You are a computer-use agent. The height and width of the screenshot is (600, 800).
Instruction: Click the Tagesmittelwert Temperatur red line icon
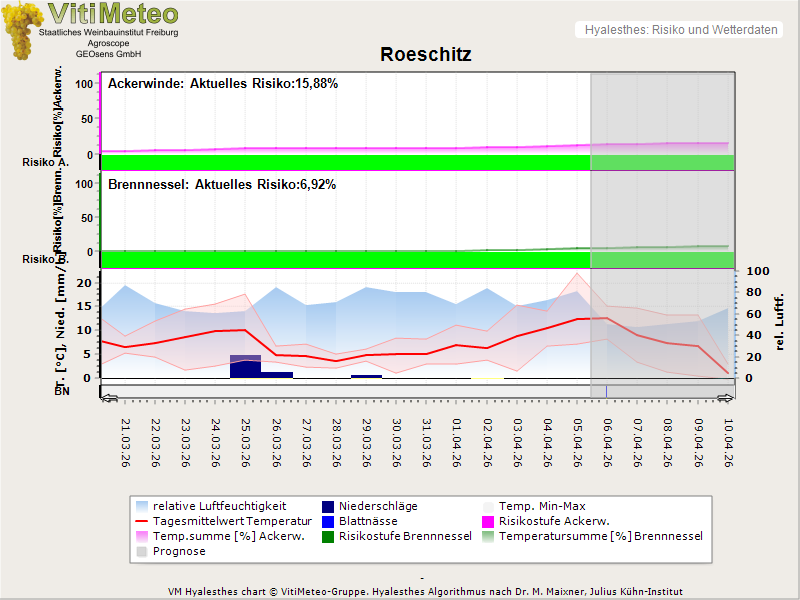coord(141,521)
